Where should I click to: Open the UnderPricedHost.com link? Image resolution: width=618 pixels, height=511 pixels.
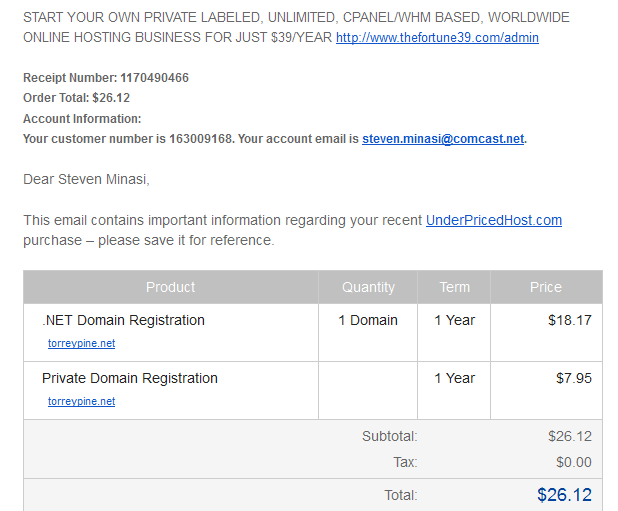tap(494, 220)
